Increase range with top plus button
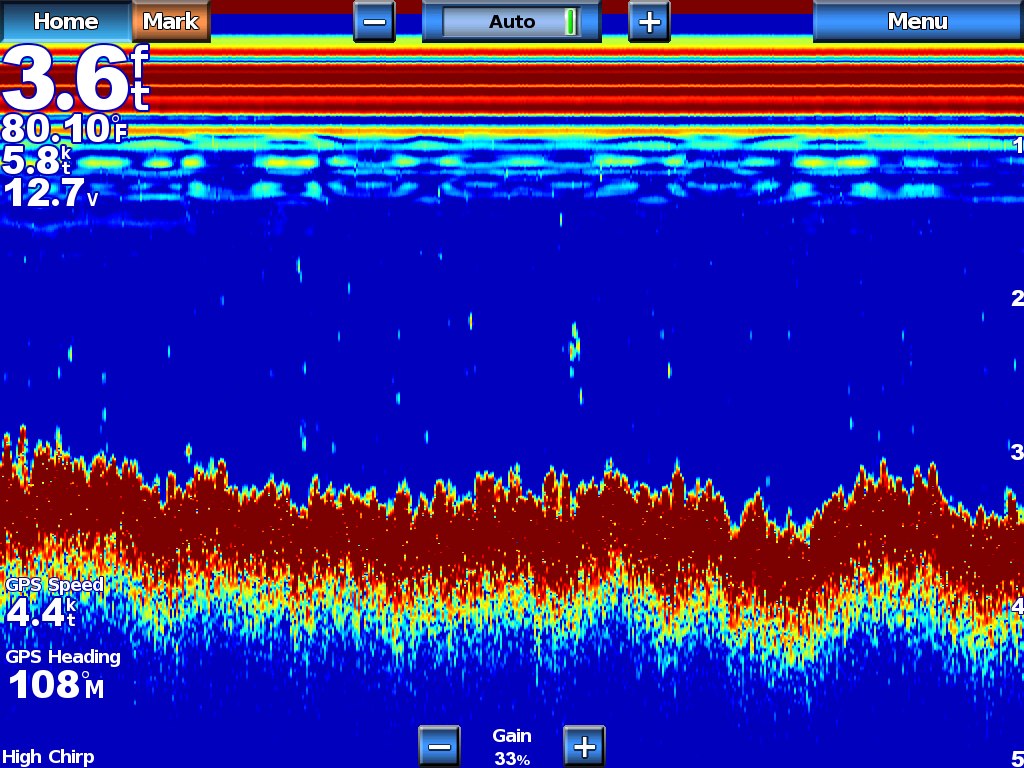1024x768 pixels. point(649,22)
